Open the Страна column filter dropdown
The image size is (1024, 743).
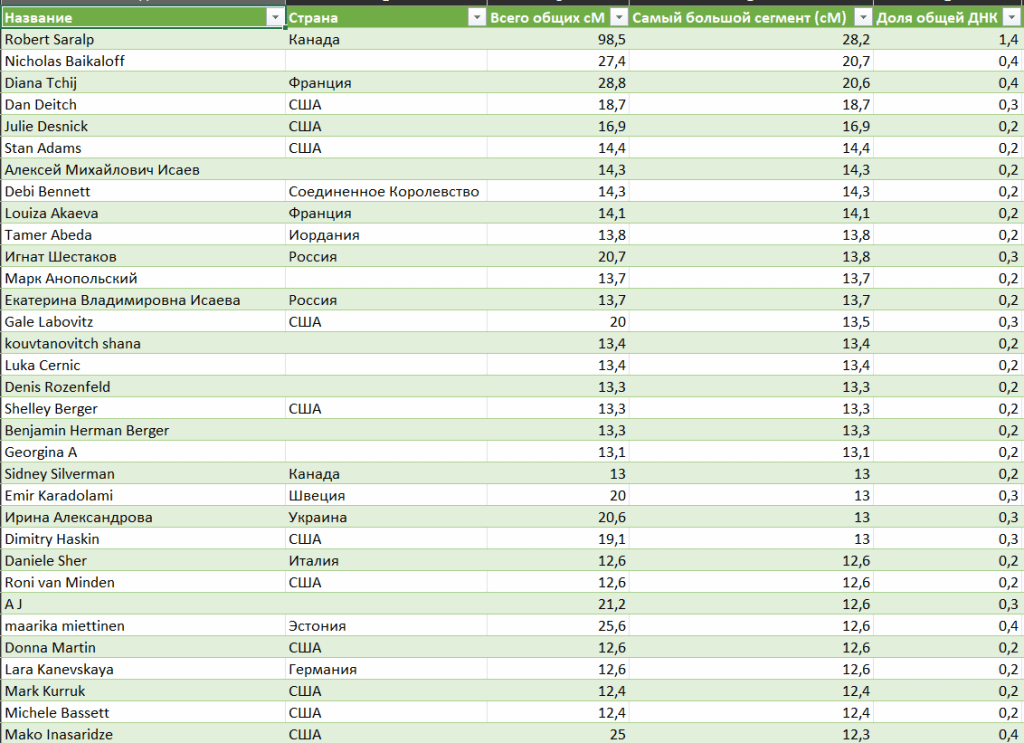474,18
